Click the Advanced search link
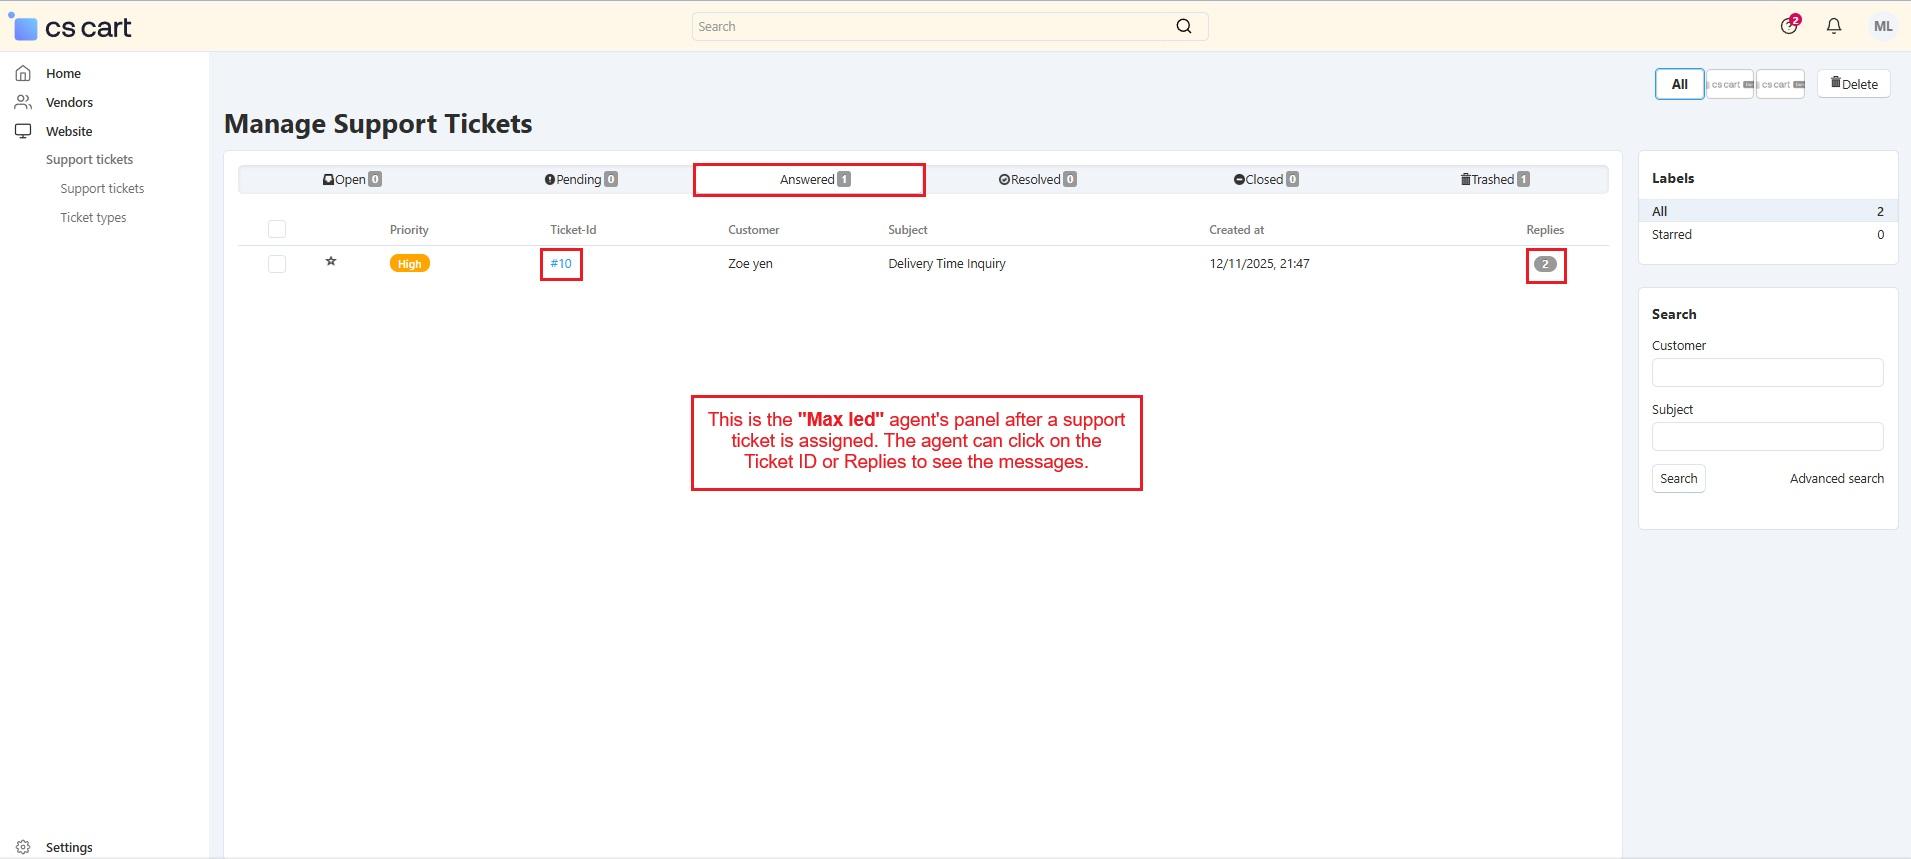Image resolution: width=1911 pixels, height=859 pixels. (1836, 479)
